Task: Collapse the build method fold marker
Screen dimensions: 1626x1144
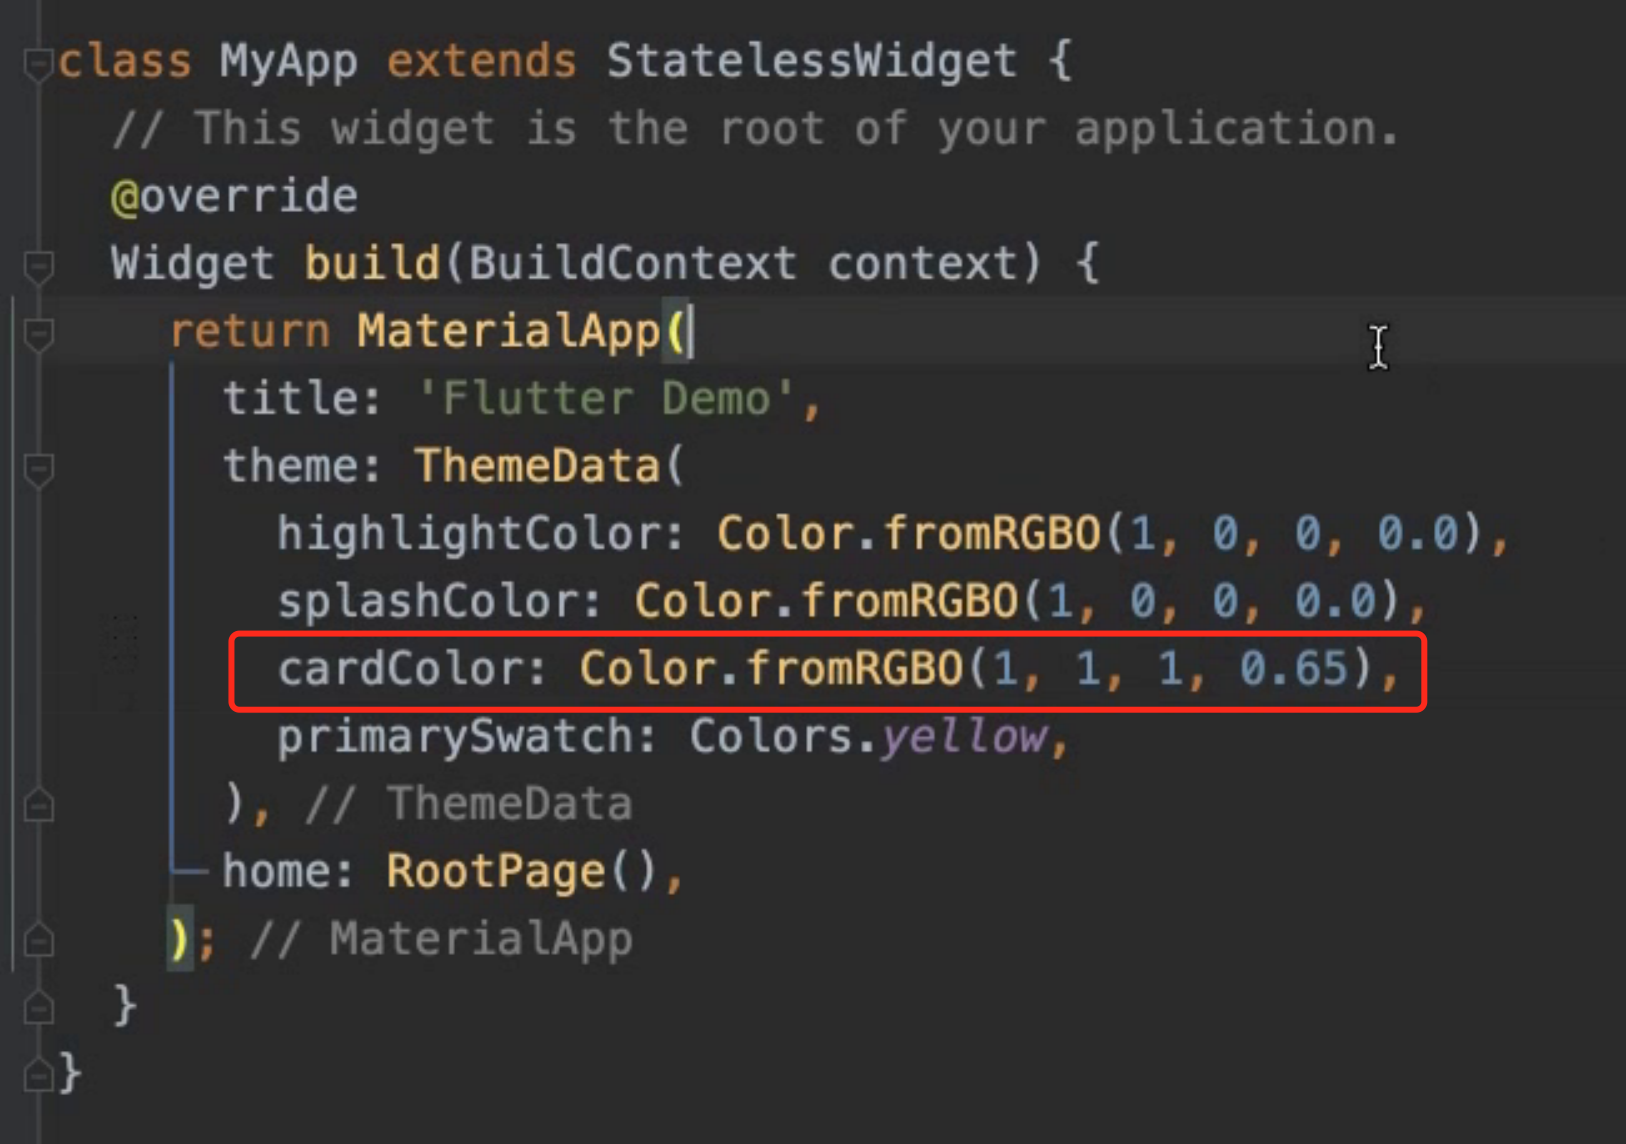Action: pyautogui.click(x=38, y=267)
